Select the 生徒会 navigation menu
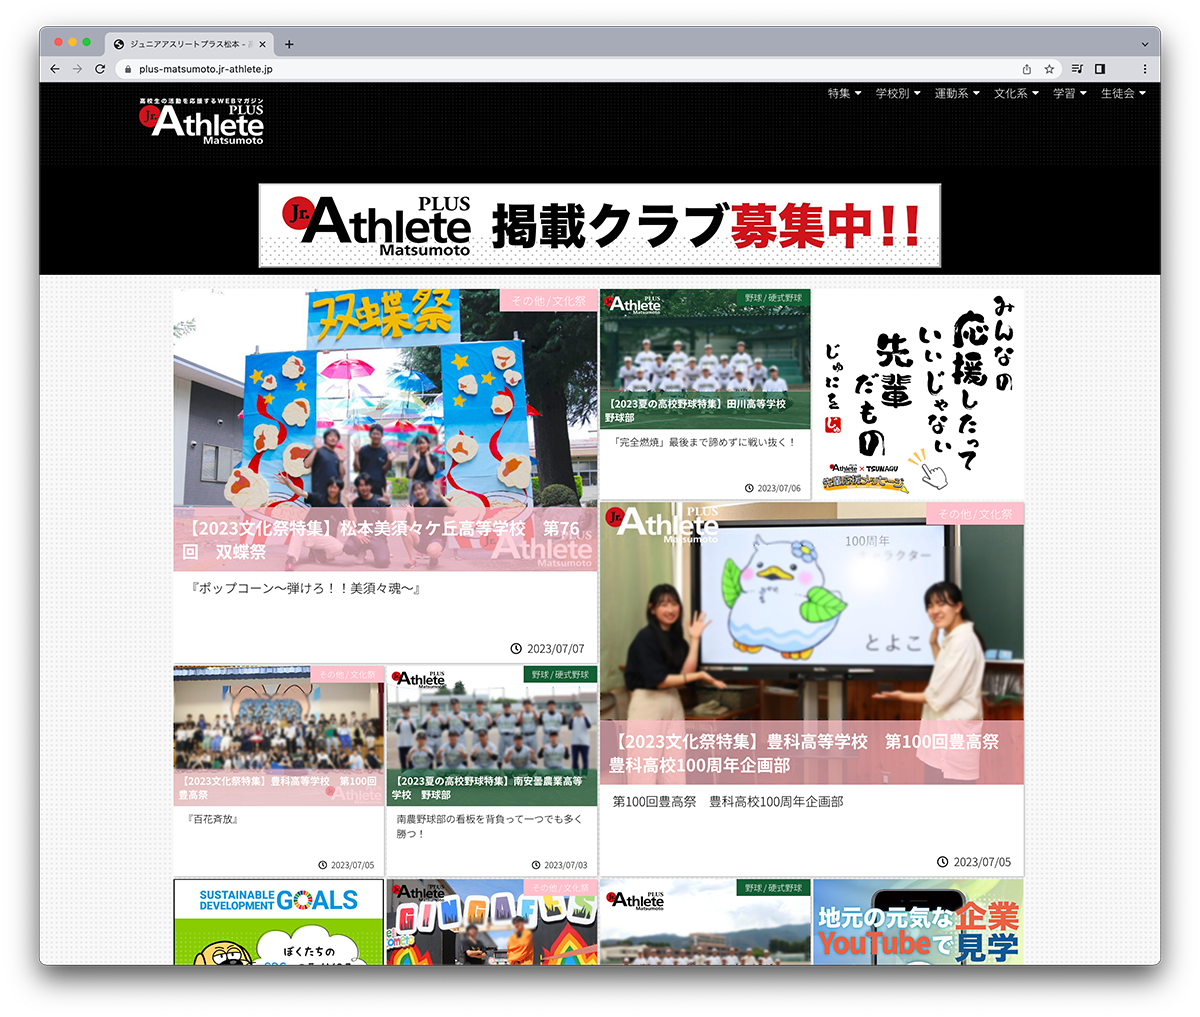 click(x=1122, y=93)
